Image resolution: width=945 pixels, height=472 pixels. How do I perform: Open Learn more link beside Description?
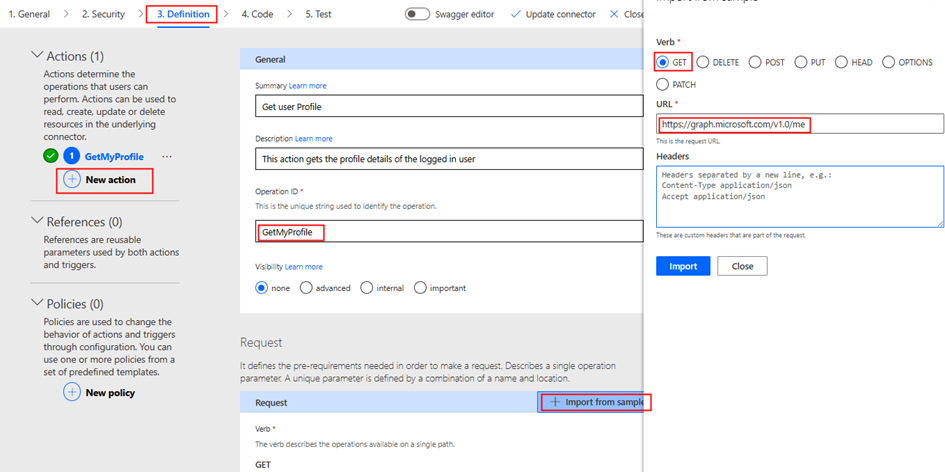[313, 139]
